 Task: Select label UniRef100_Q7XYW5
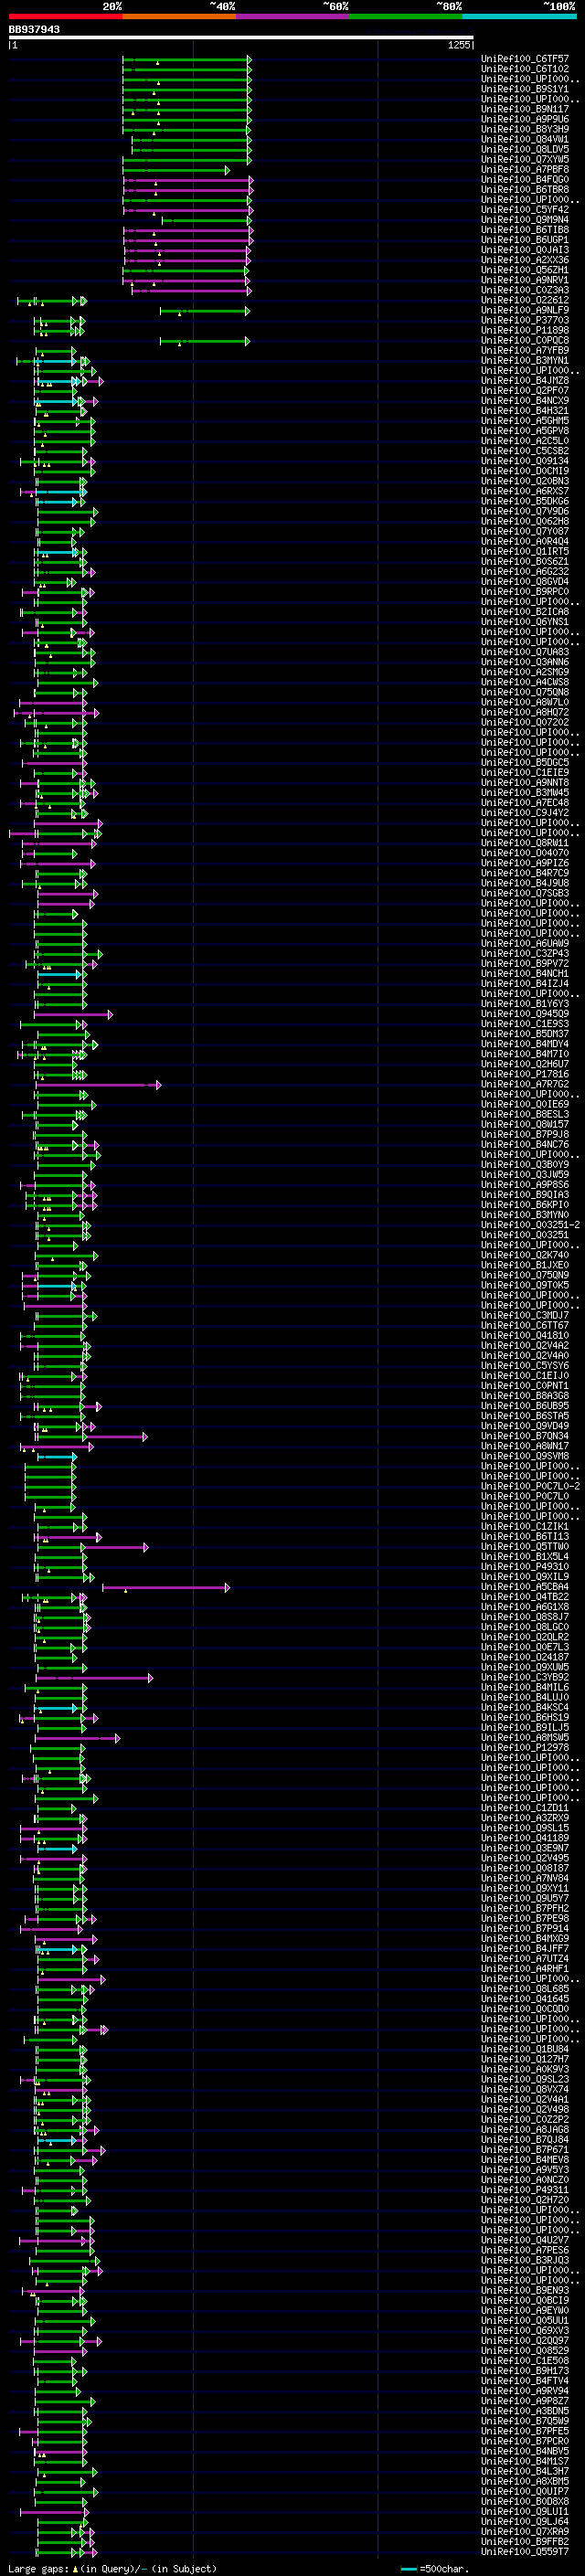[525, 159]
